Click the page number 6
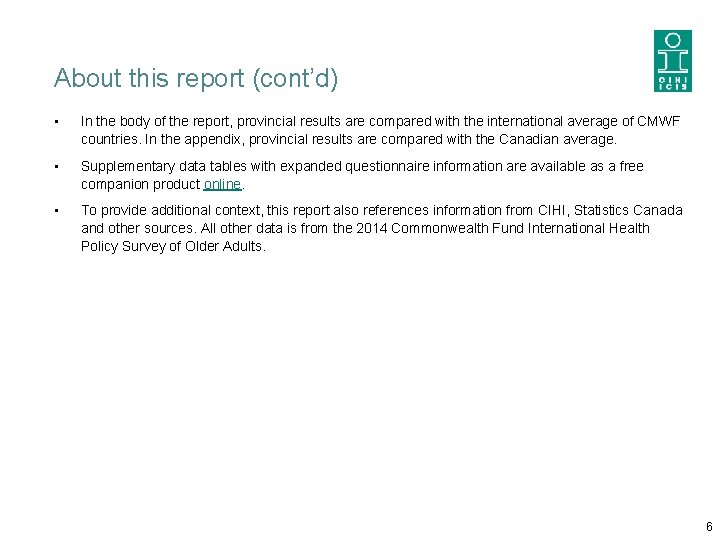The image size is (720, 540). [x=709, y=526]
